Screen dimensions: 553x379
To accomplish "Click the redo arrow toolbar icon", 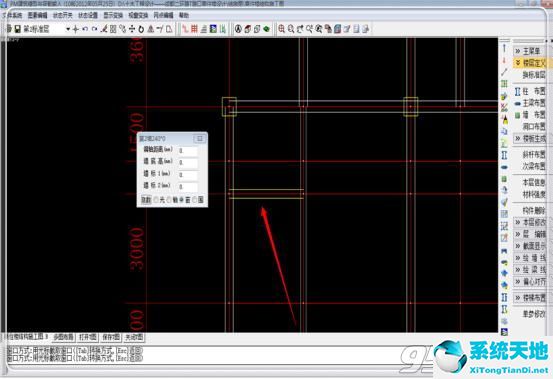I will tap(94, 29).
